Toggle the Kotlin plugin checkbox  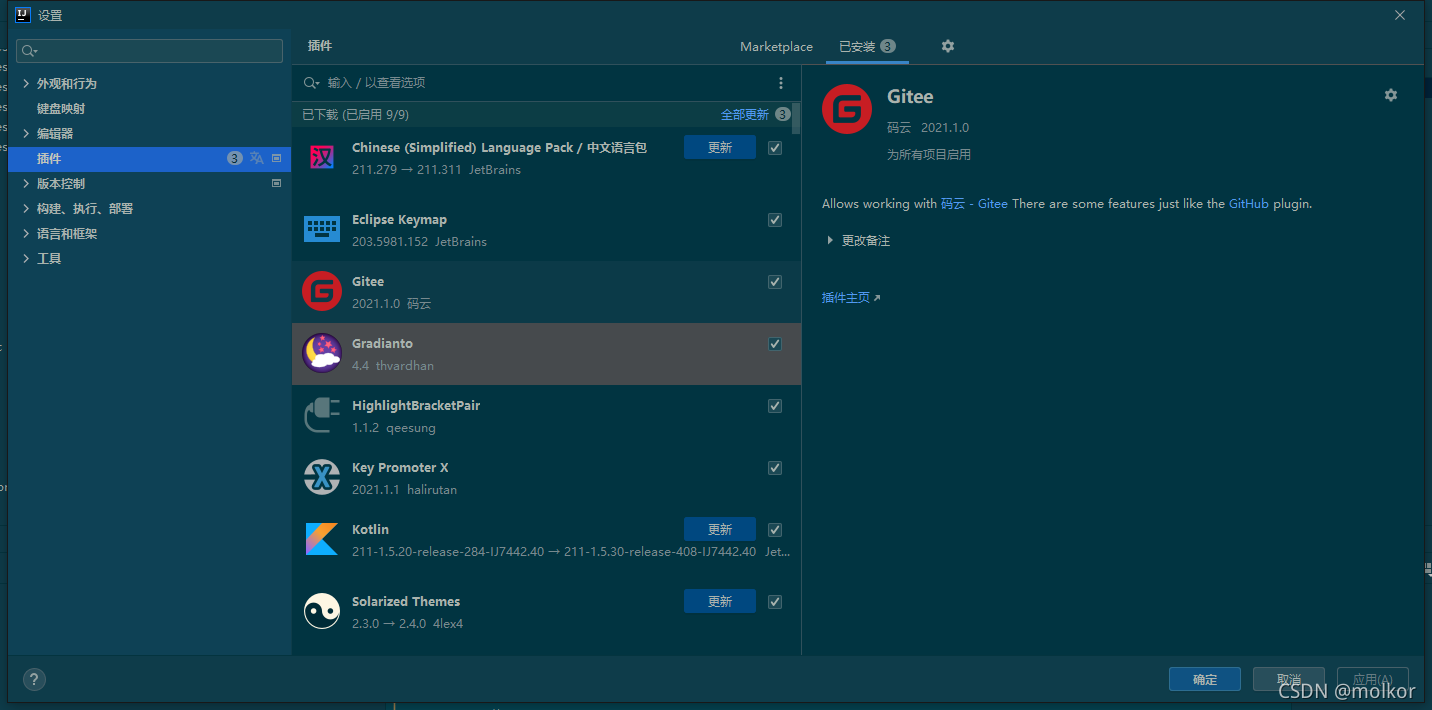[775, 530]
